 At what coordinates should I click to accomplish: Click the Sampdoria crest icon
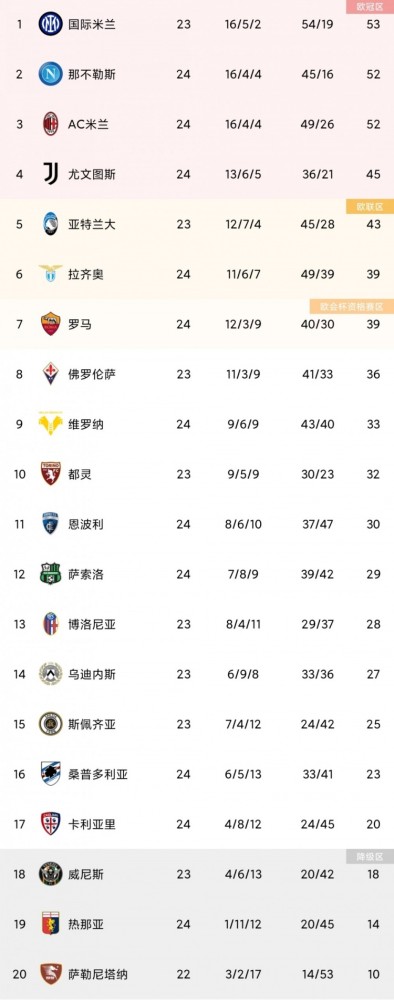pyautogui.click(x=50, y=774)
